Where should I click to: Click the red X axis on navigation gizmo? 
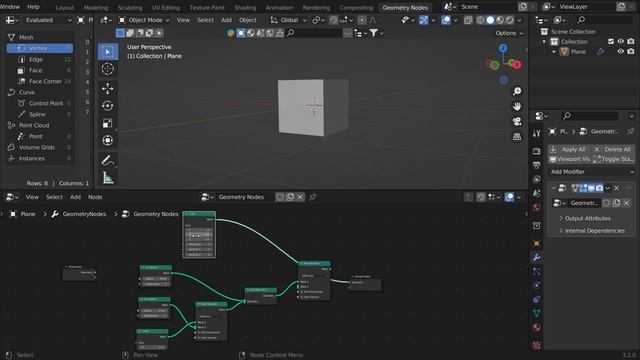[517, 64]
